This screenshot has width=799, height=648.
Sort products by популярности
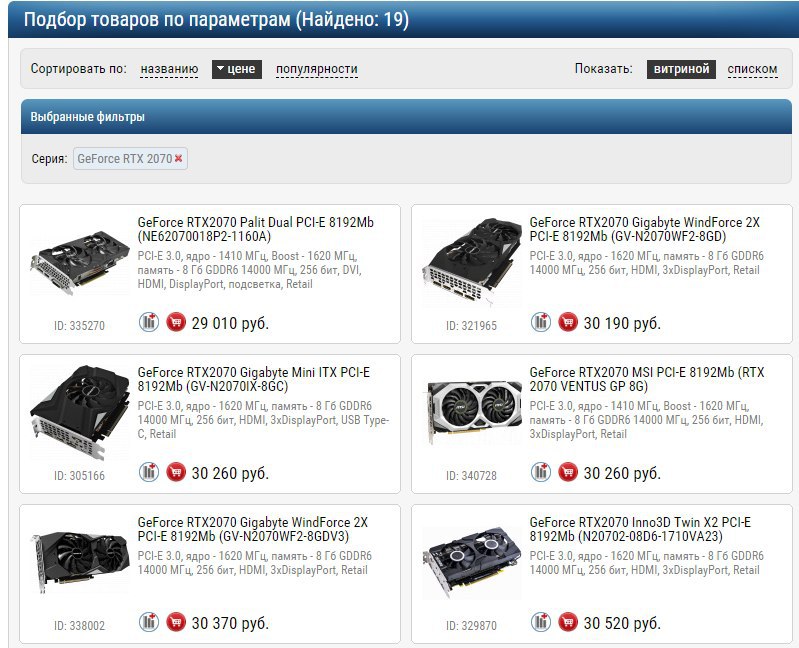tap(316, 69)
